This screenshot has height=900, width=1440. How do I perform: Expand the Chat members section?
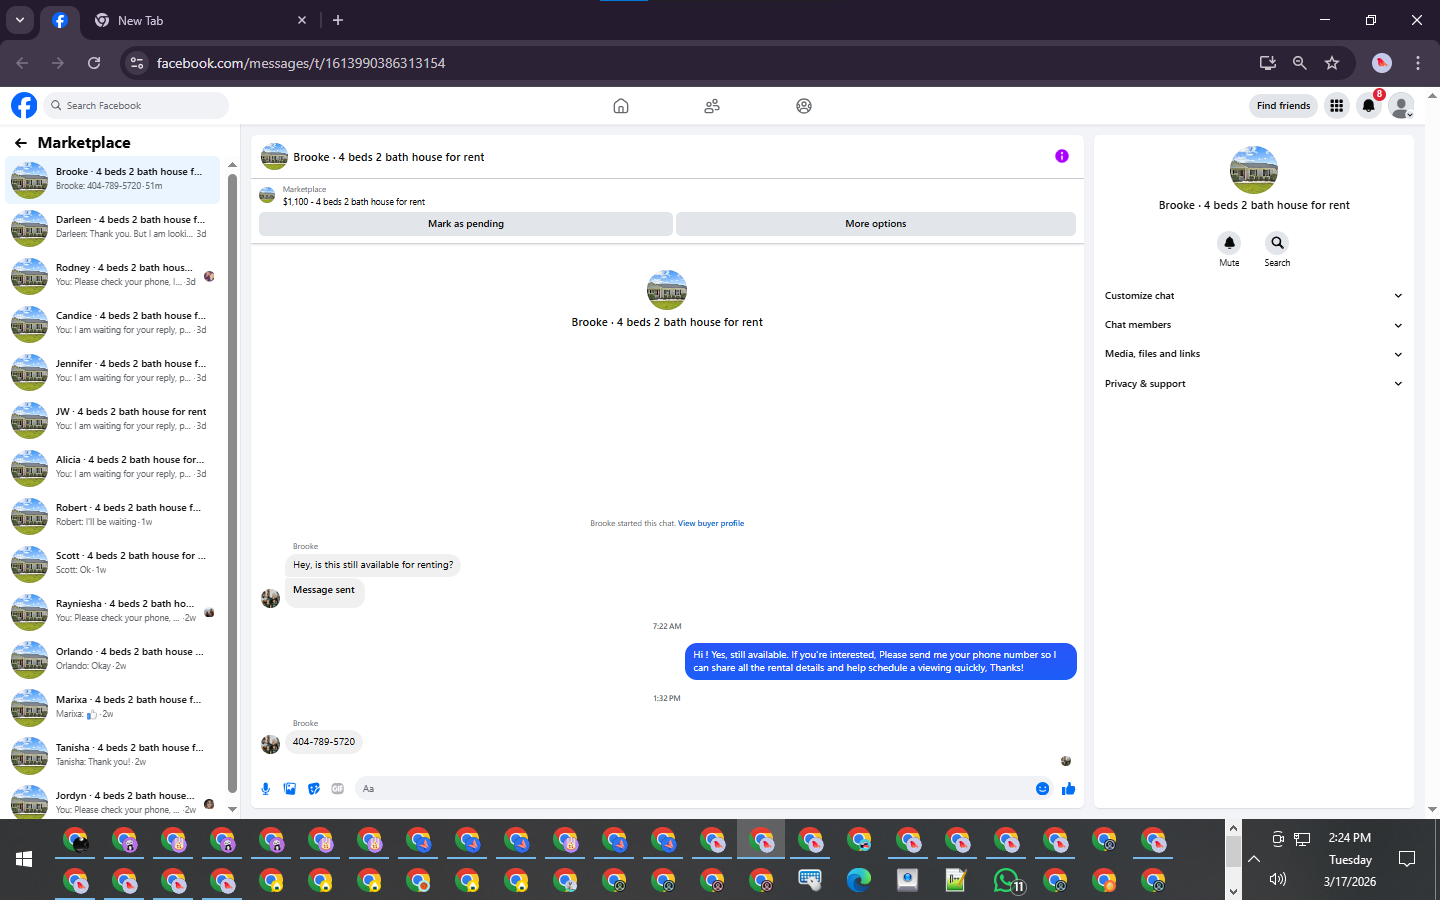(x=1254, y=325)
